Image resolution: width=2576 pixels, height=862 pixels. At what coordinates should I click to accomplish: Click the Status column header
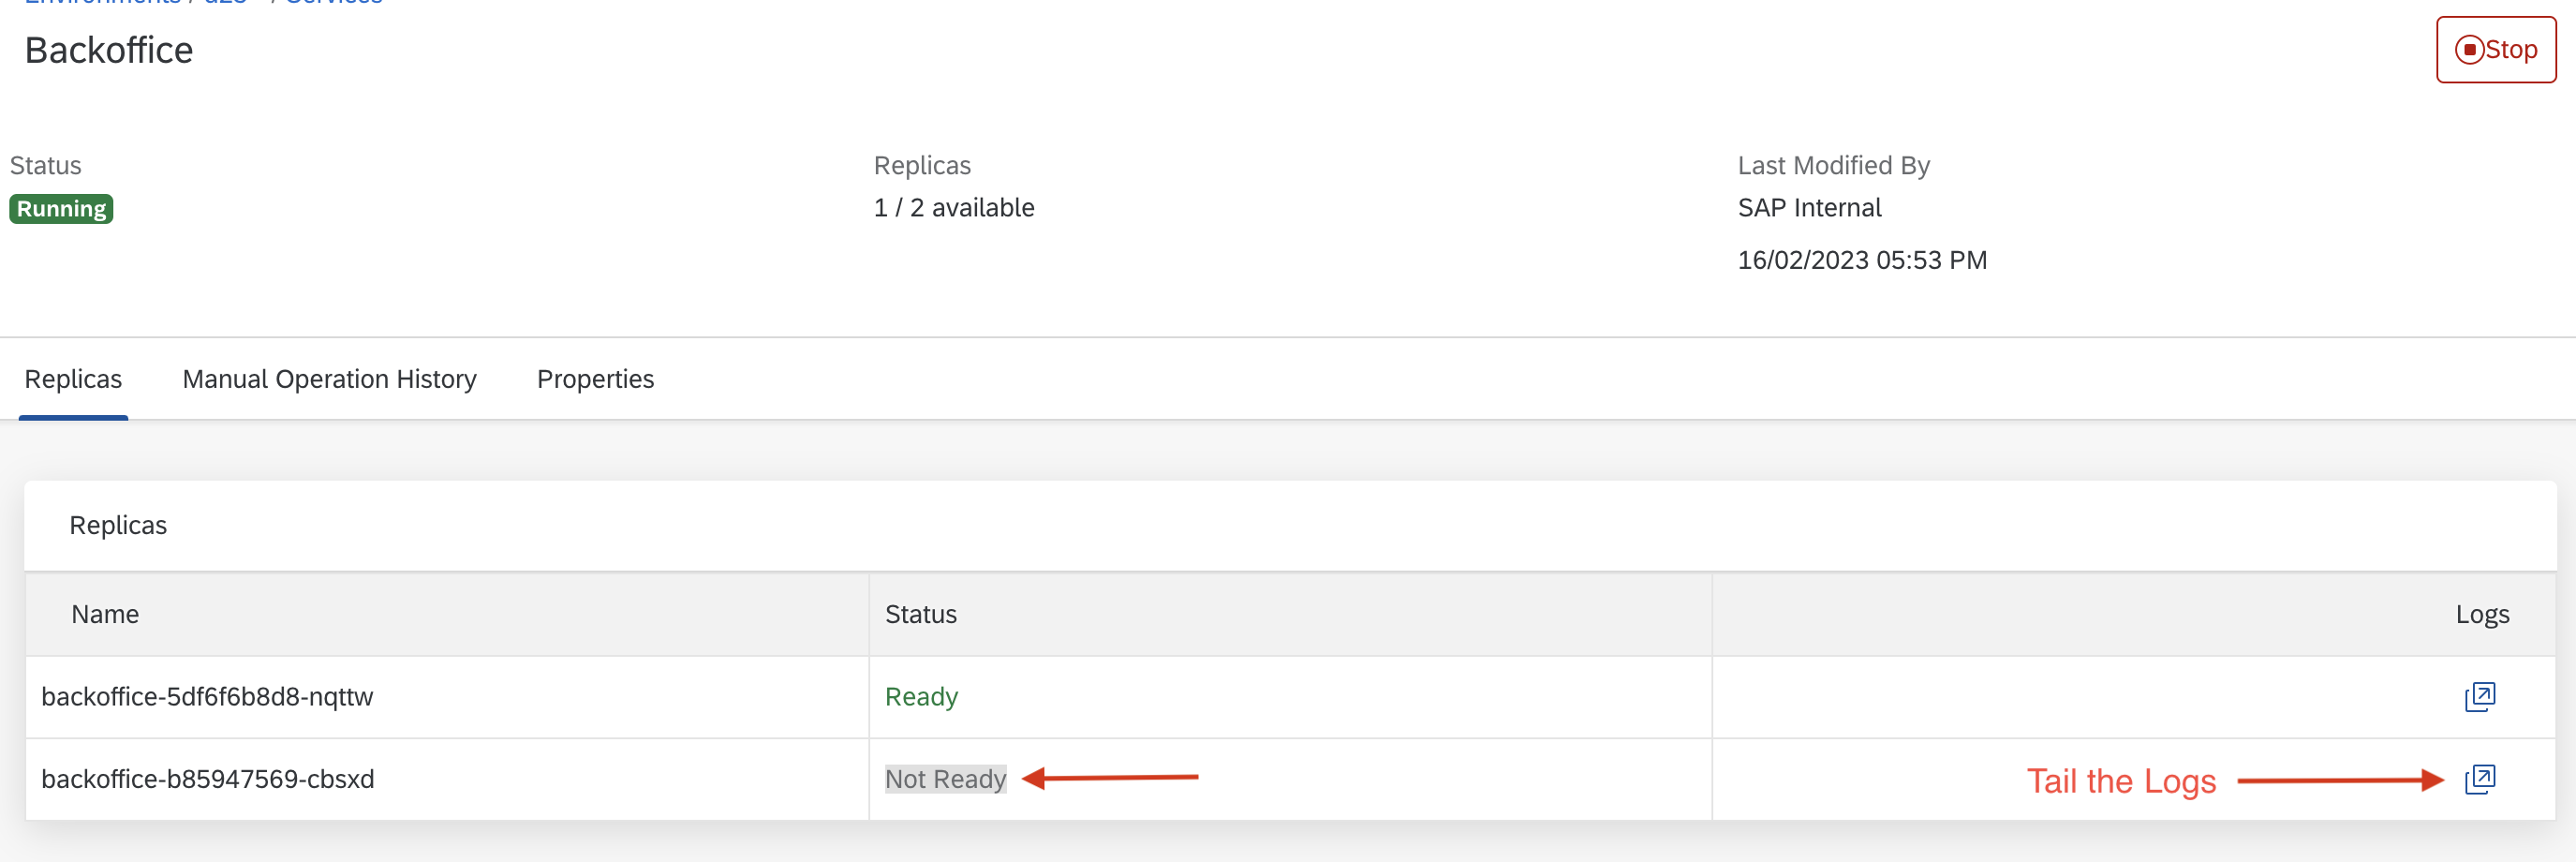(921, 614)
